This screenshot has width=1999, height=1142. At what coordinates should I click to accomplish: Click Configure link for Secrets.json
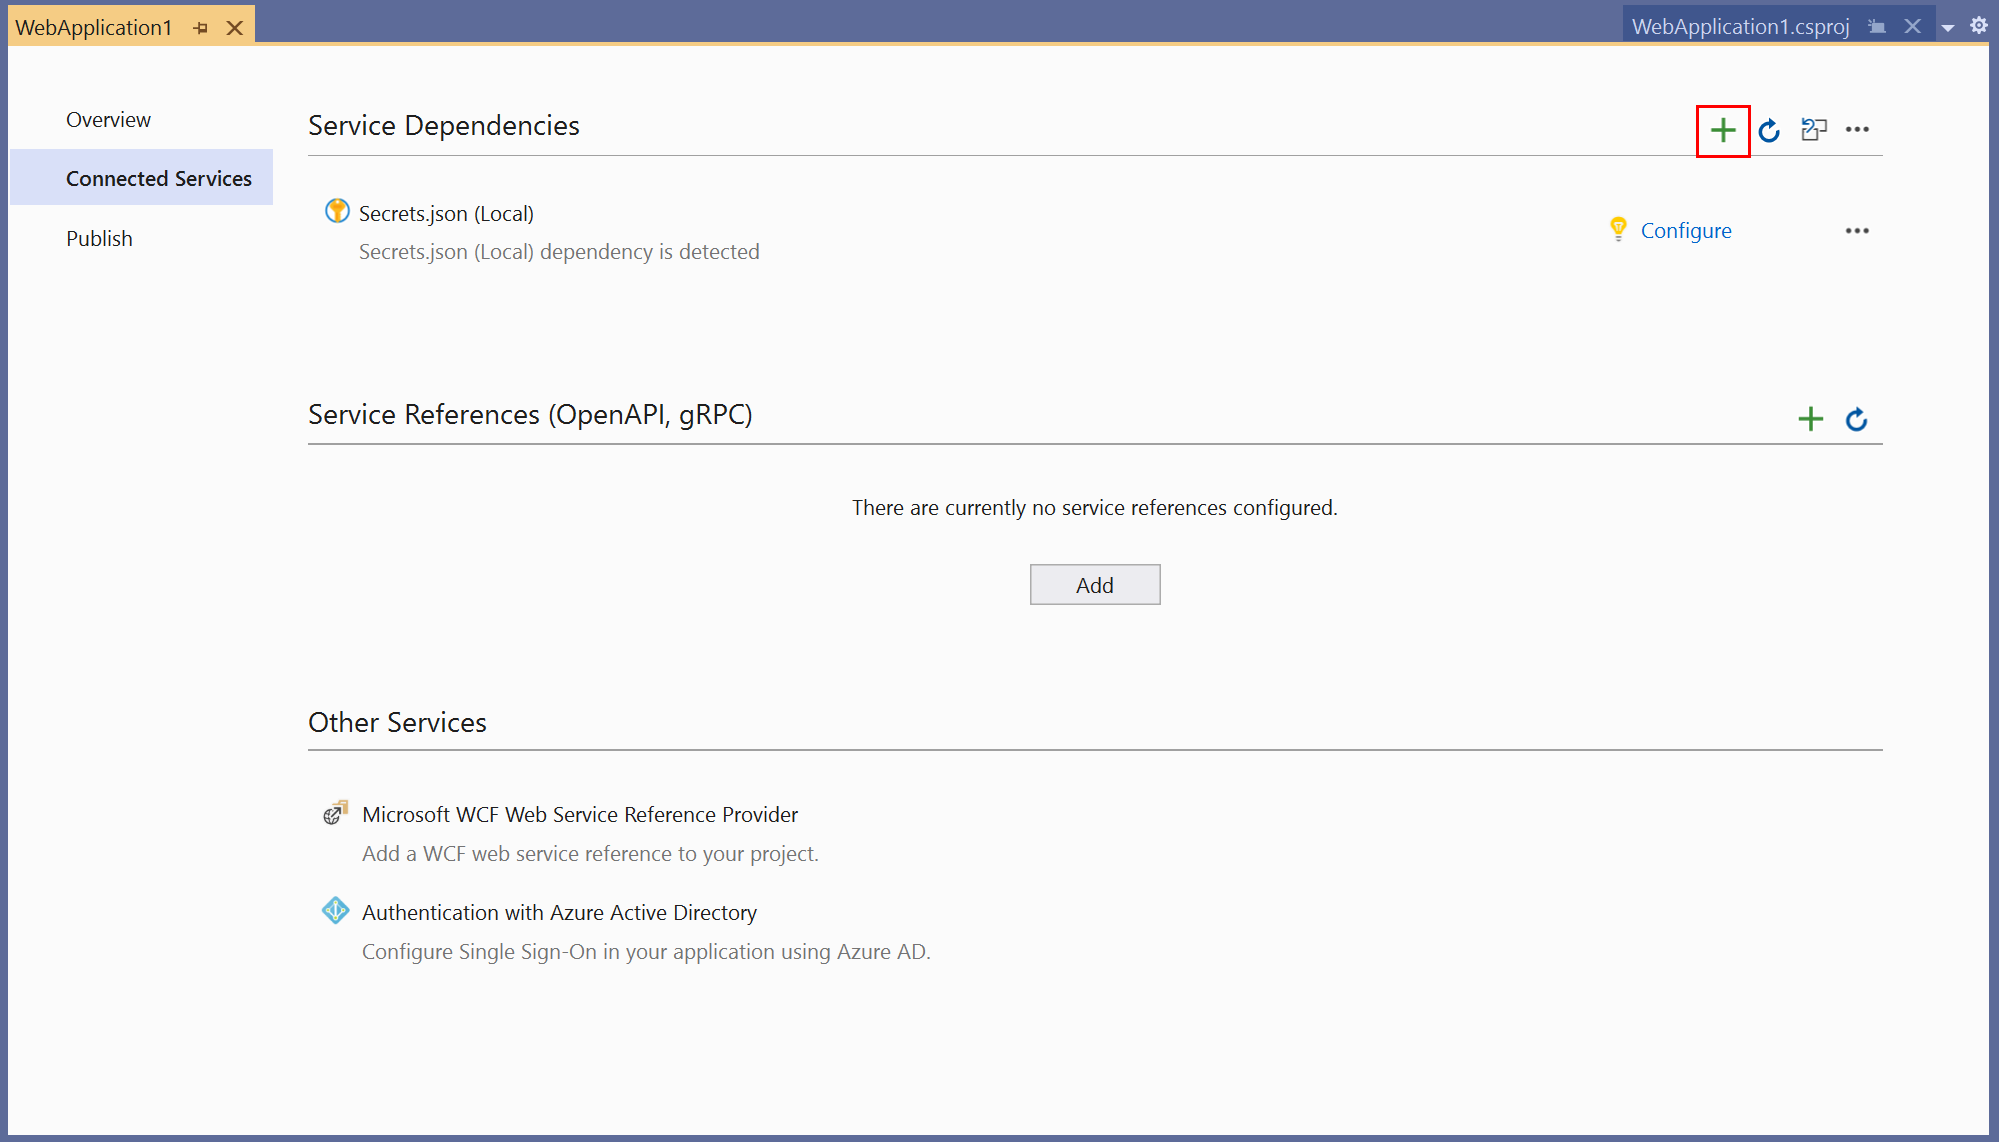(x=1686, y=229)
